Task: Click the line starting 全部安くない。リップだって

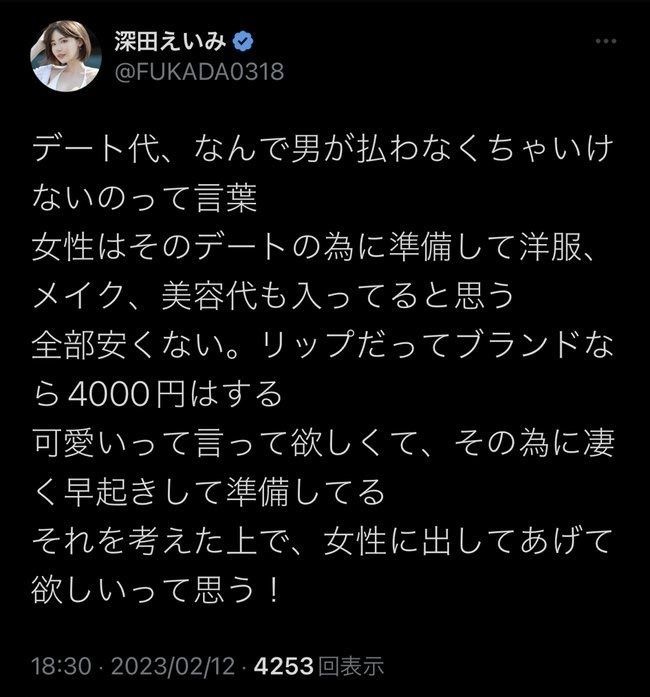Action: click(323, 345)
